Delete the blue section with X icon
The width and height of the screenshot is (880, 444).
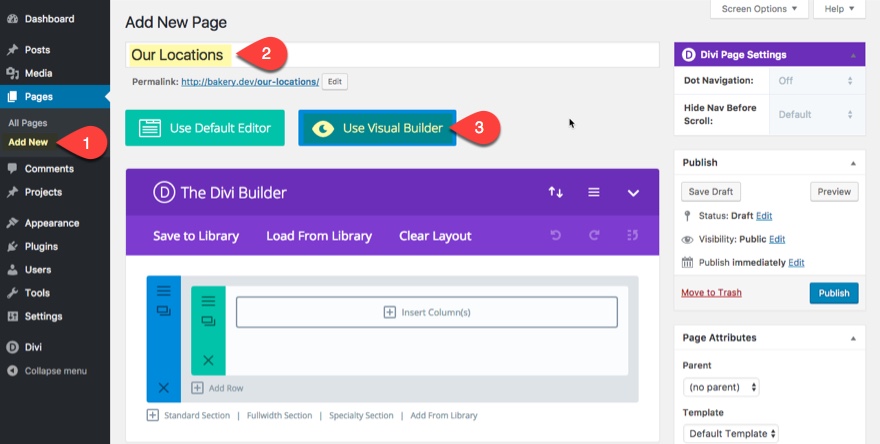163,387
